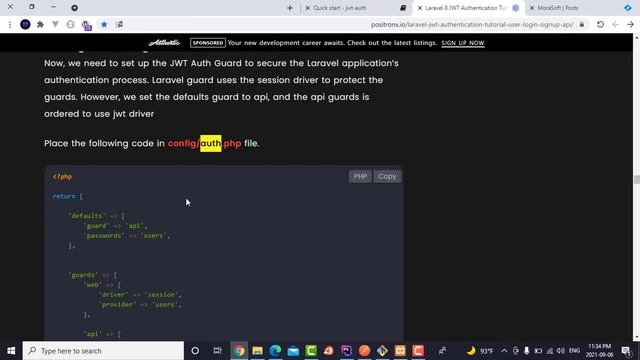640x360 pixels.
Task: Click the gray V-shaped extension icon
Action: tap(55, 24)
